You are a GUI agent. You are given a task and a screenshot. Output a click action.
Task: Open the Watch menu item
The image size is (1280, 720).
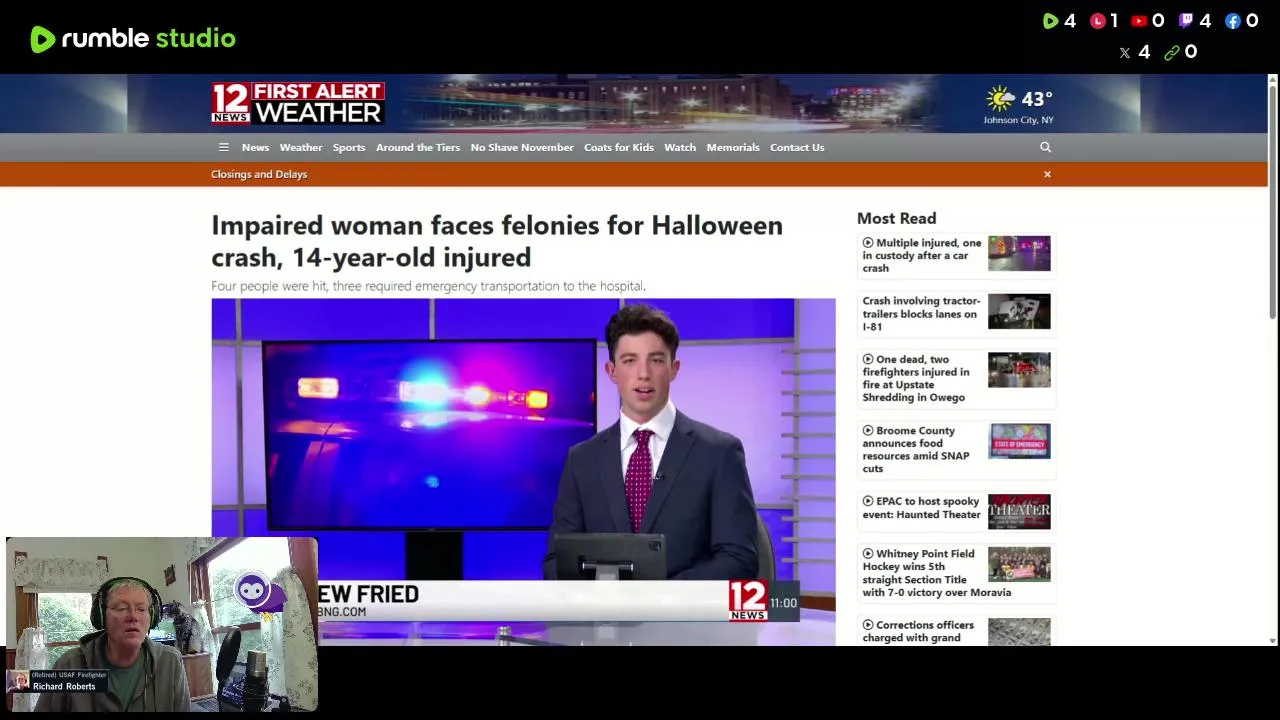[x=680, y=147]
